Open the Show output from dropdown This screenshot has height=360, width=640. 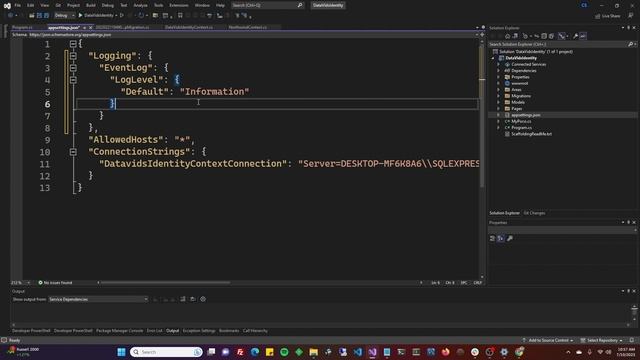[98, 299]
